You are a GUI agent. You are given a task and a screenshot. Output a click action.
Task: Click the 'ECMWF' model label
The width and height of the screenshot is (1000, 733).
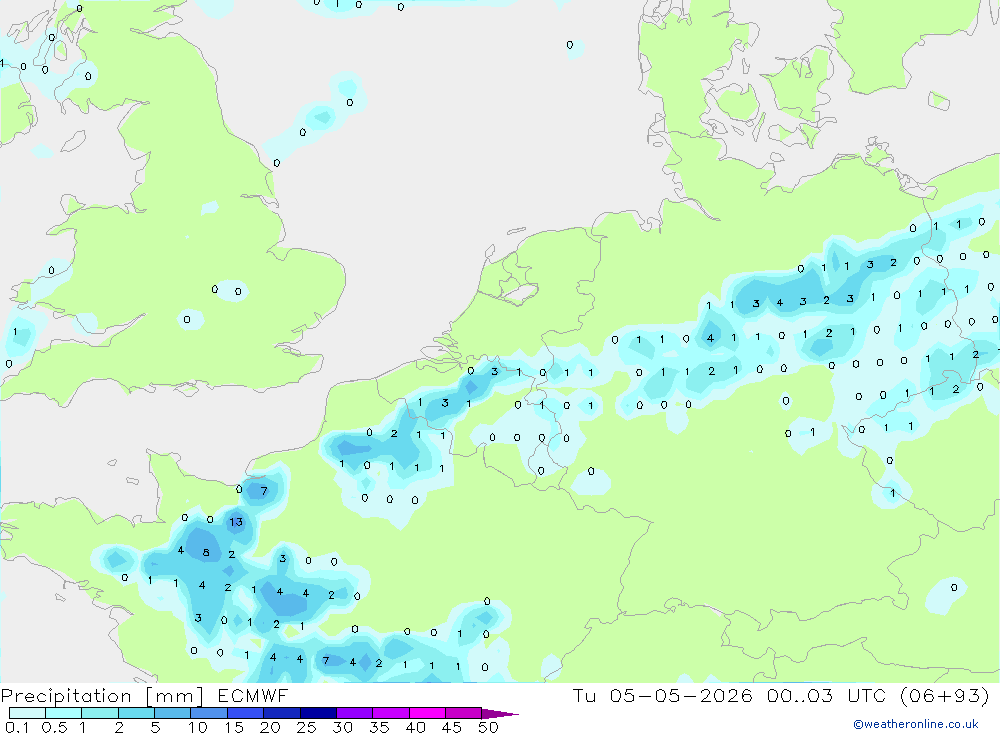[x=253, y=695]
